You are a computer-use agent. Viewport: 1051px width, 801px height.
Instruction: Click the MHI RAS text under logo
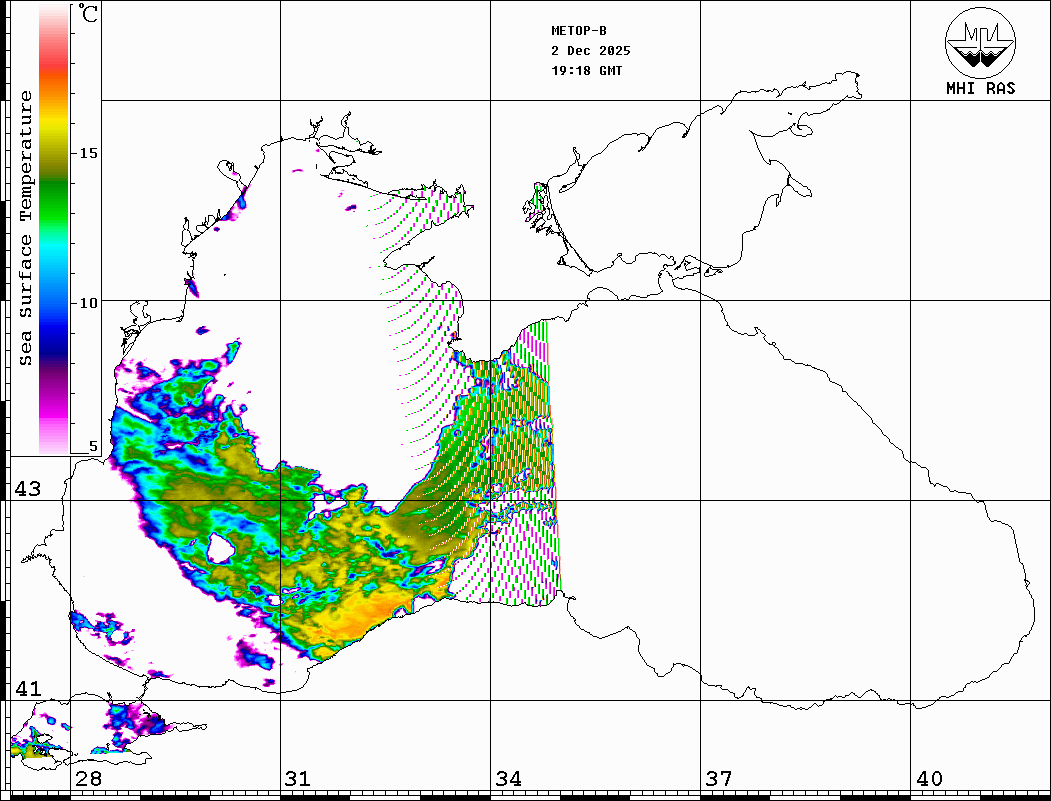pos(980,88)
